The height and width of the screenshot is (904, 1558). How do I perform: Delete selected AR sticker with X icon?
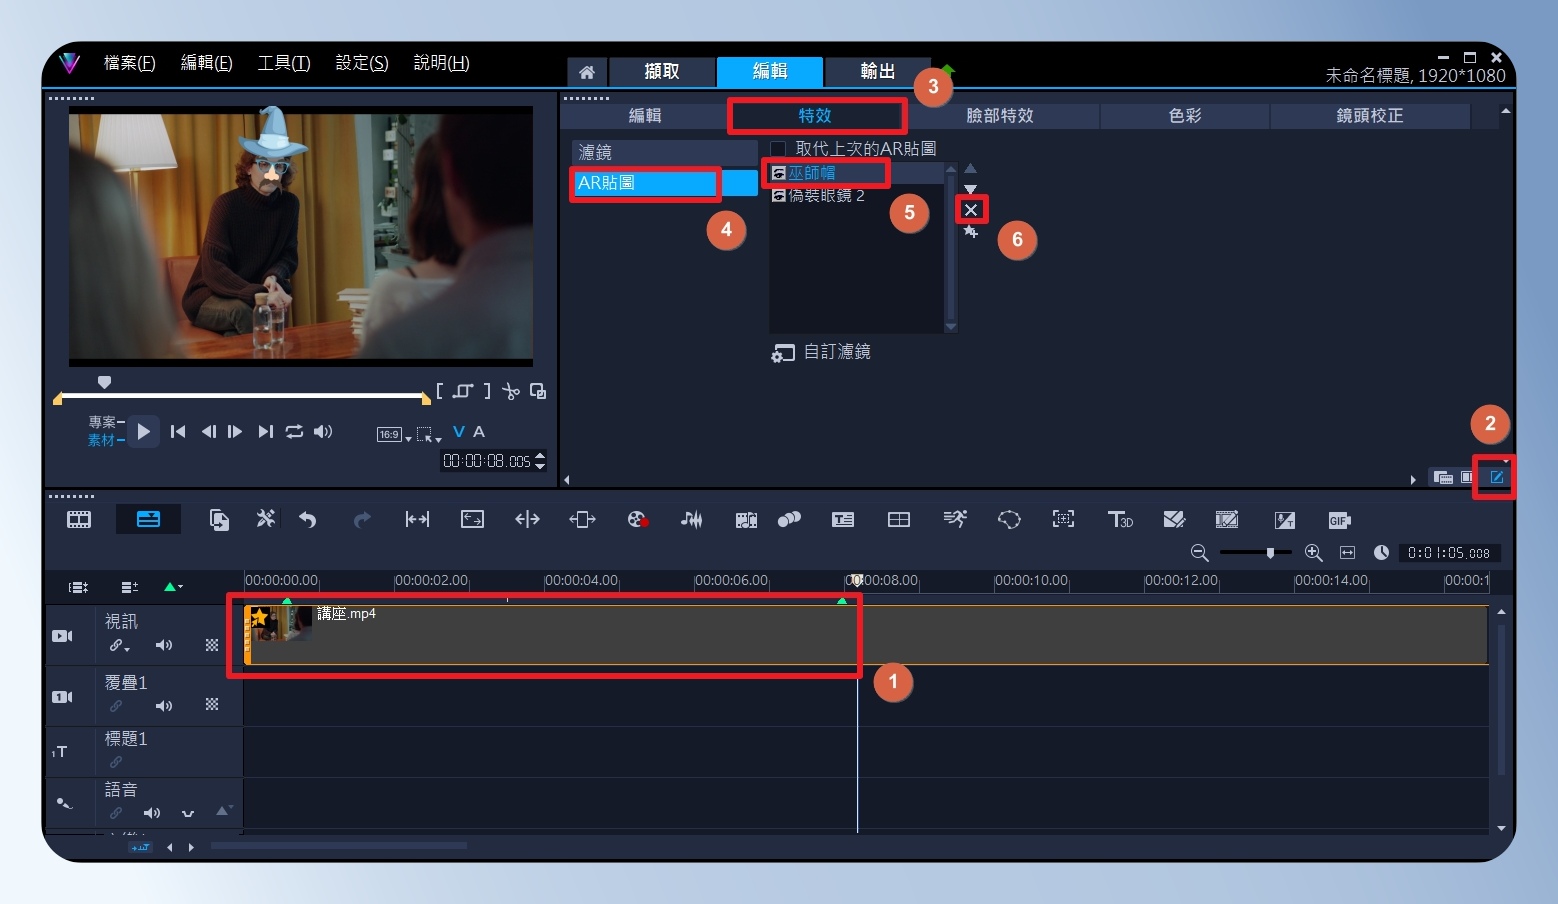971,210
